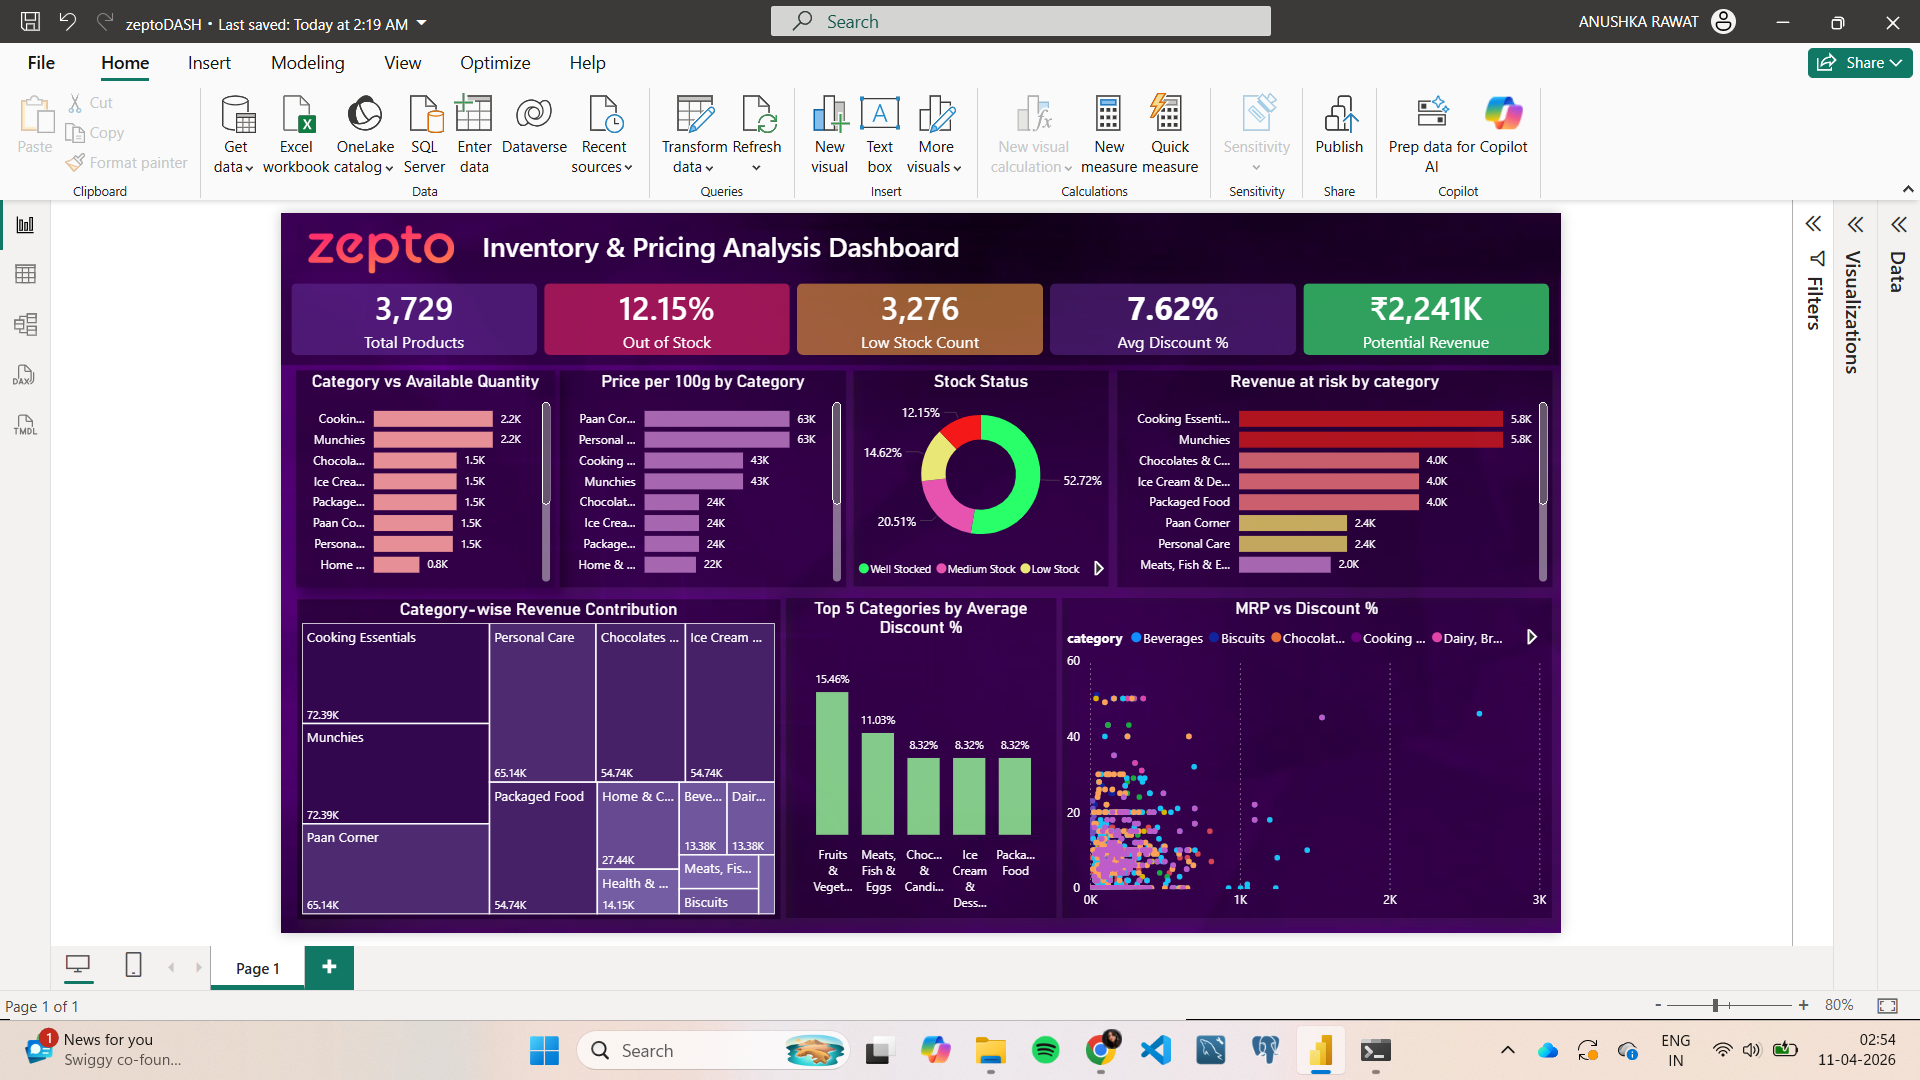Open the ANUSHKA RAWAT account profile

pyautogui.click(x=1656, y=22)
